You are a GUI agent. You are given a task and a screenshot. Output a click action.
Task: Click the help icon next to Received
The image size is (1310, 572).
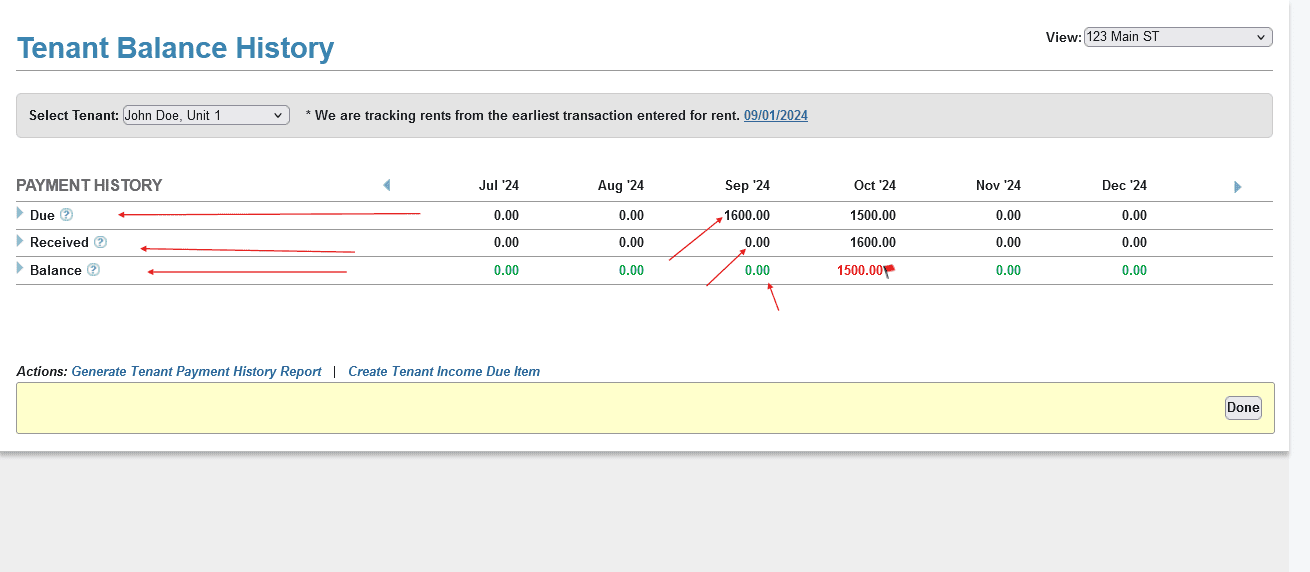(x=100, y=242)
